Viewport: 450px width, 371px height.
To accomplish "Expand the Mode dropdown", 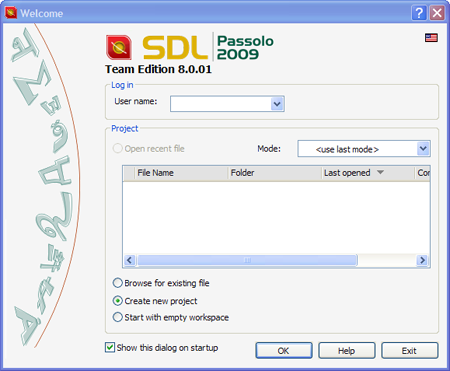I will point(423,149).
